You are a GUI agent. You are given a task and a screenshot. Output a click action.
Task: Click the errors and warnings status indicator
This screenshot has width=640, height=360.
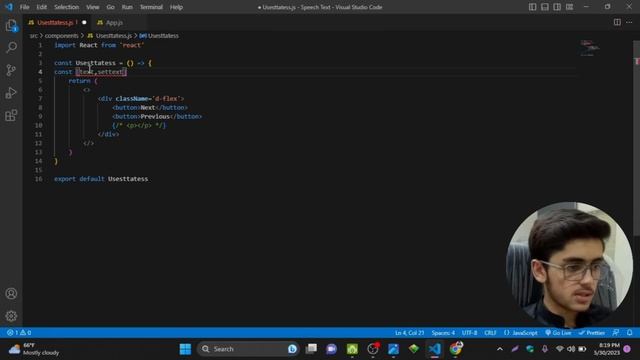[19, 333]
